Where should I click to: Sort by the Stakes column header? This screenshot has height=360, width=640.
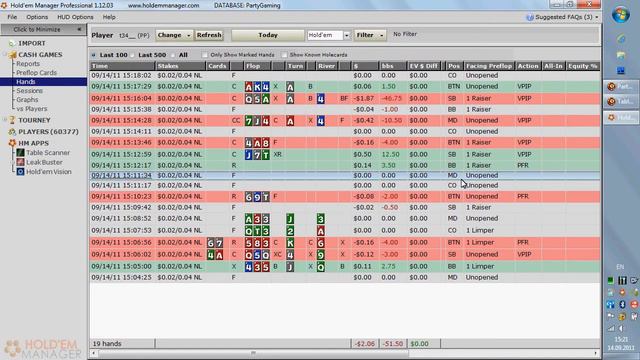(x=181, y=66)
